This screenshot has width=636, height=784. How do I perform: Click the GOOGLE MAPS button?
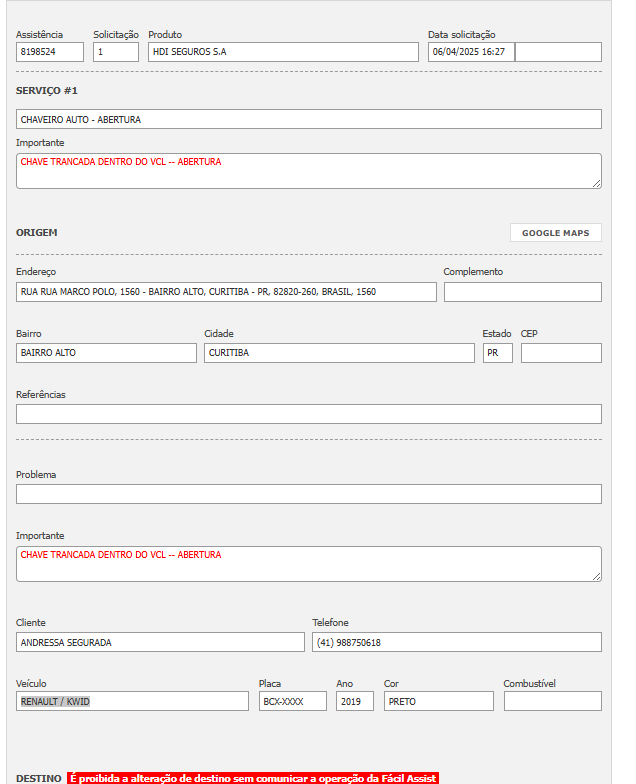555,233
